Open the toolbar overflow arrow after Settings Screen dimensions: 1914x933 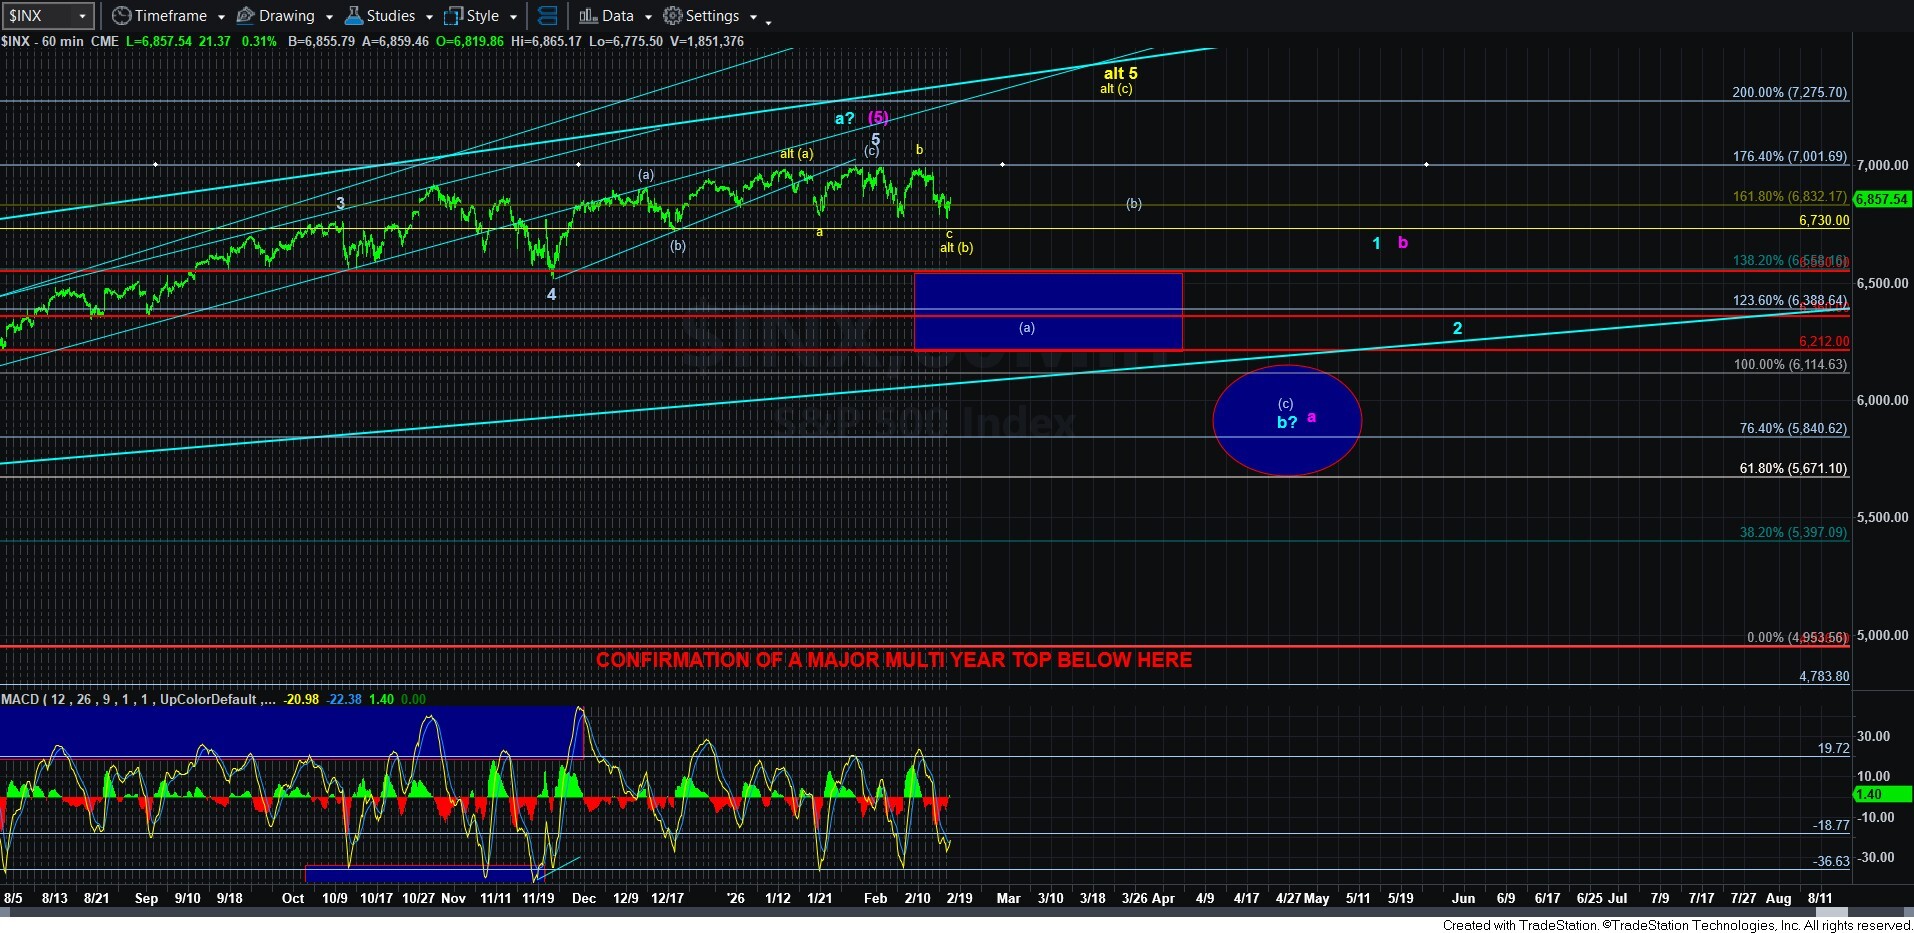coord(768,20)
